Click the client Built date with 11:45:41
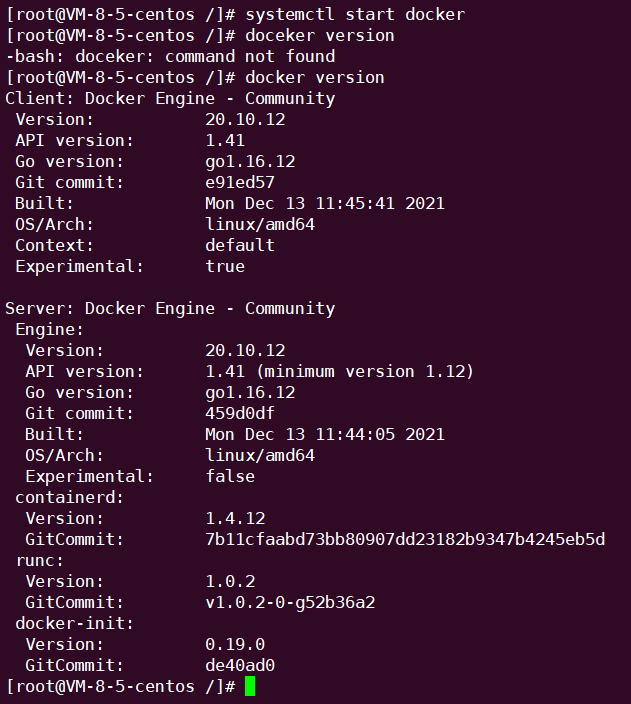This screenshot has width=631, height=704. (325, 203)
